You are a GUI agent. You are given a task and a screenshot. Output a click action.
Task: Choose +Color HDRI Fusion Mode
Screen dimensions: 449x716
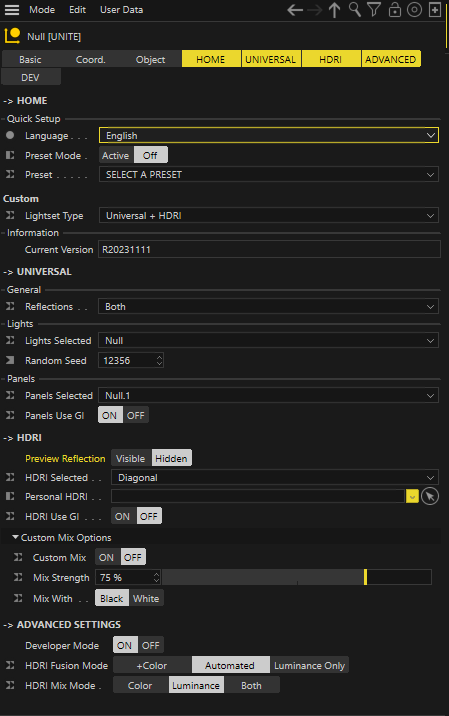[x=152, y=665]
